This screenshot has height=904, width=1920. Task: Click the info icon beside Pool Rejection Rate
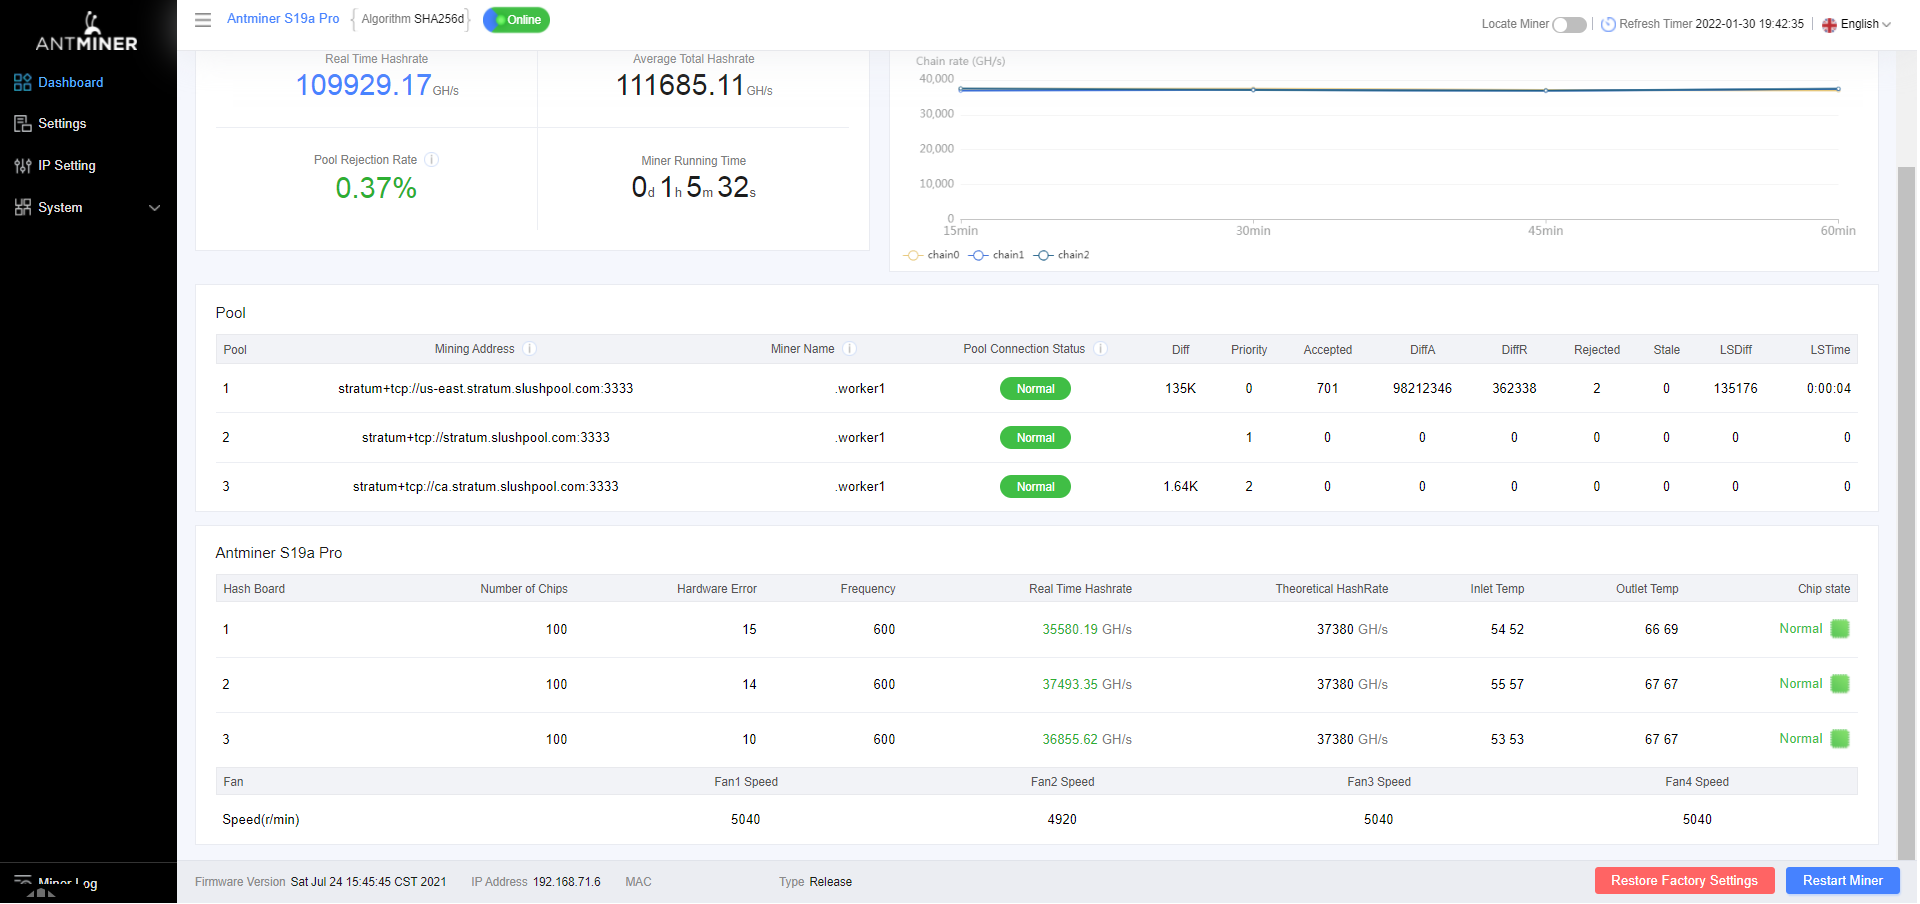click(x=432, y=160)
